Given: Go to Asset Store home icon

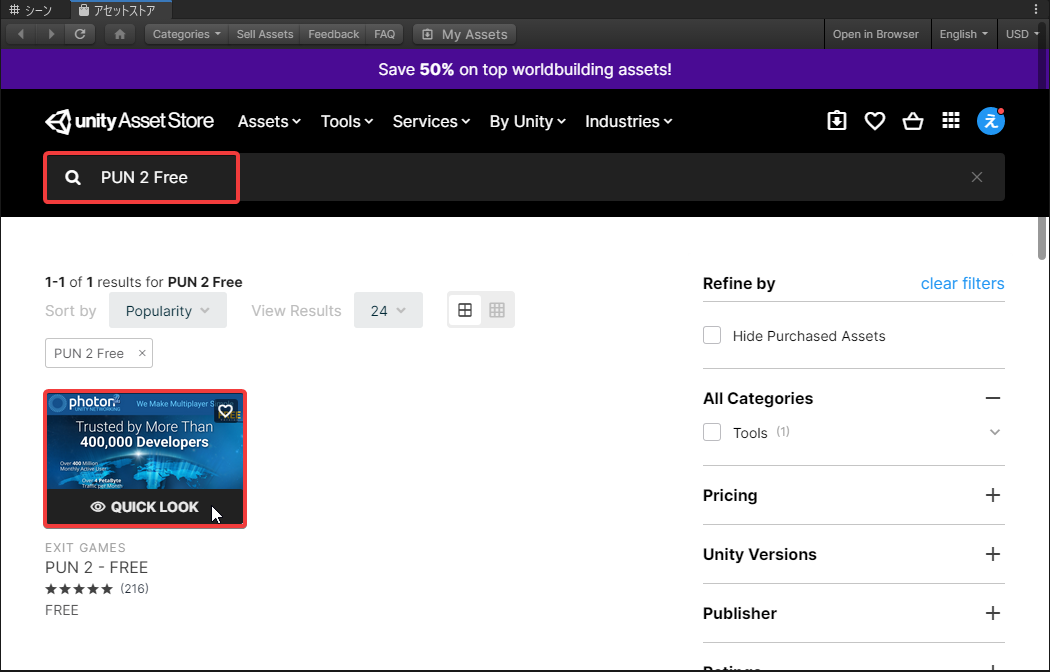Looking at the screenshot, I should click(120, 34).
